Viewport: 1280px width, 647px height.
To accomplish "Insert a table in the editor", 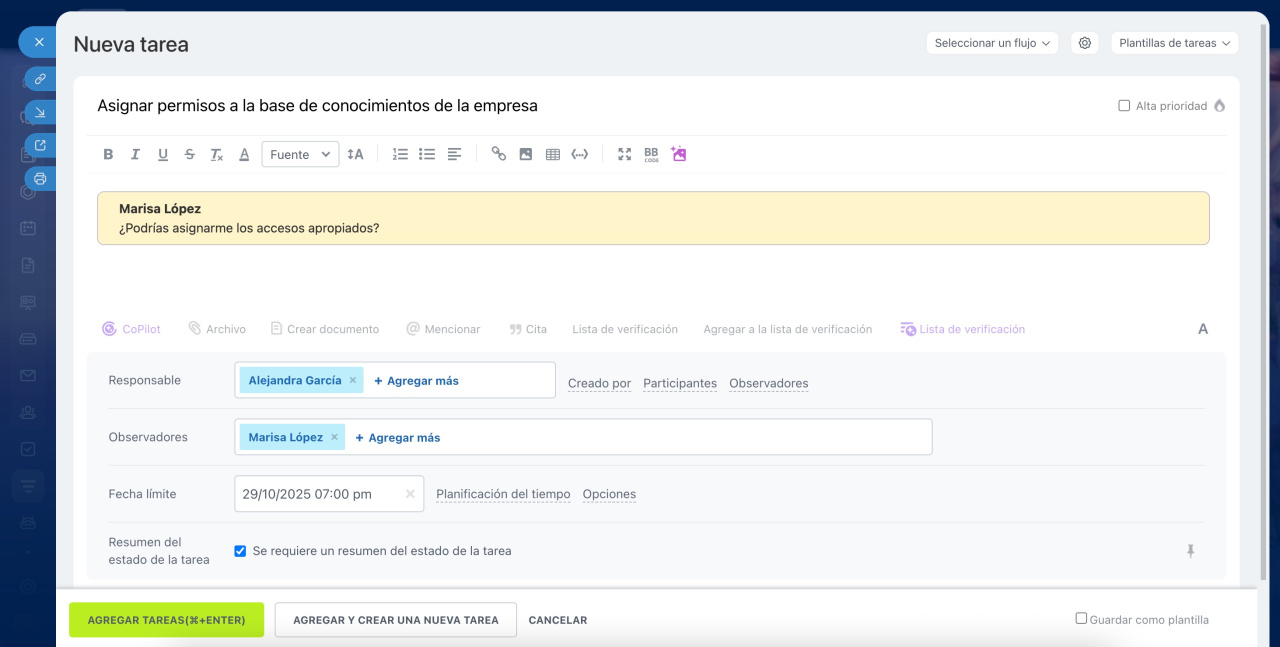I will [x=552, y=154].
